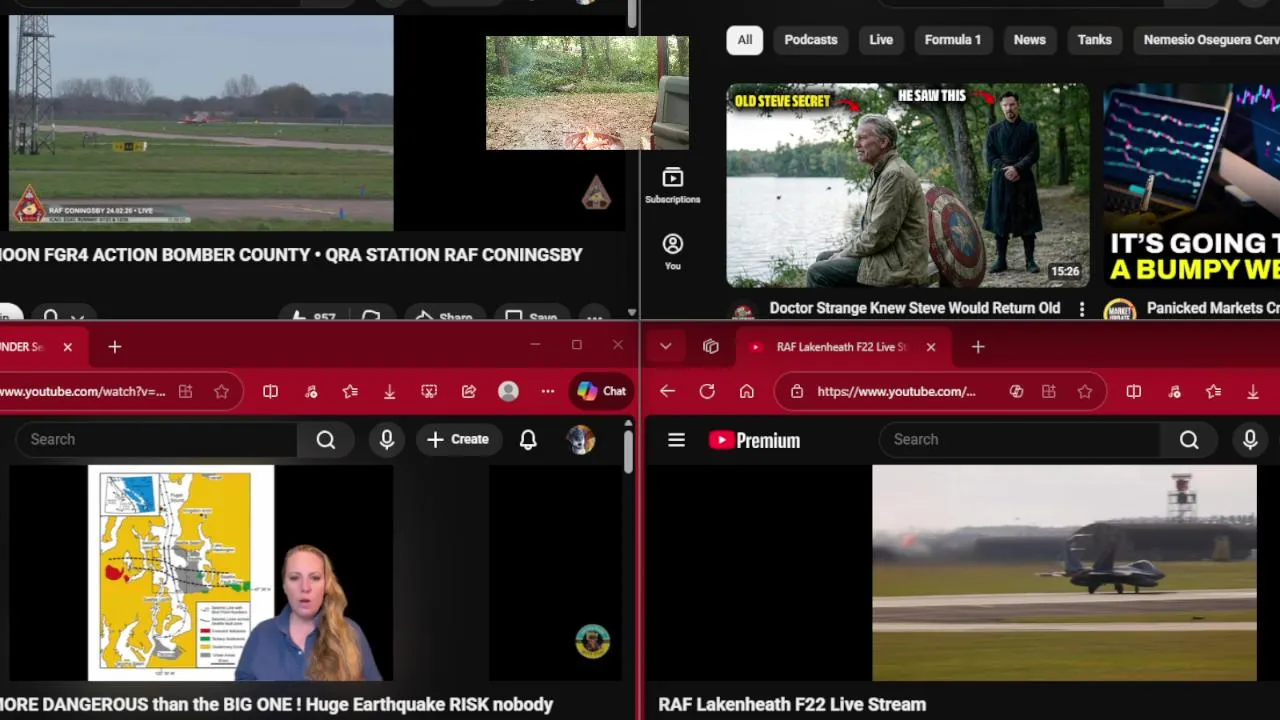Select the Formula 1 filter chip
Viewport: 1280px width, 720px height.
tap(953, 40)
